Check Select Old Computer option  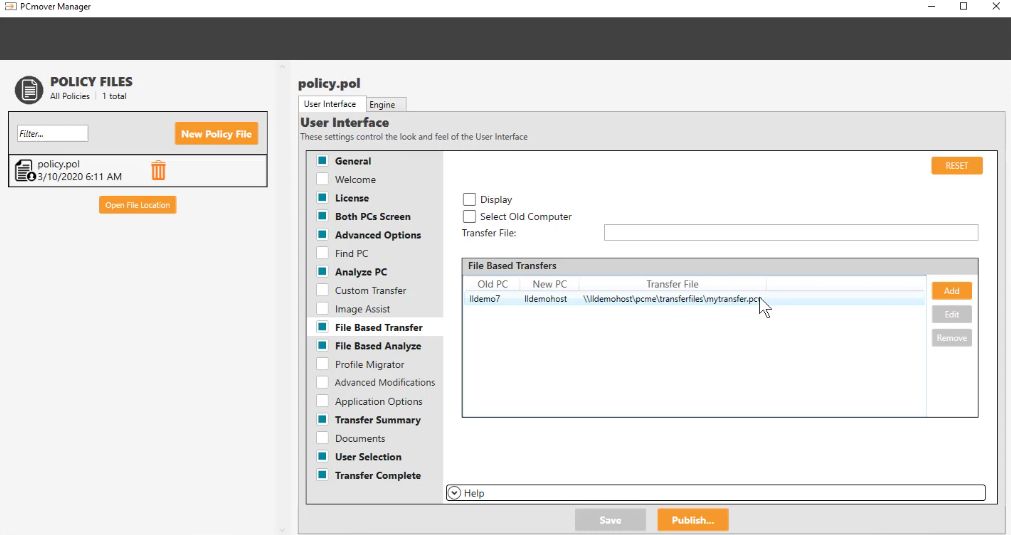click(x=469, y=217)
